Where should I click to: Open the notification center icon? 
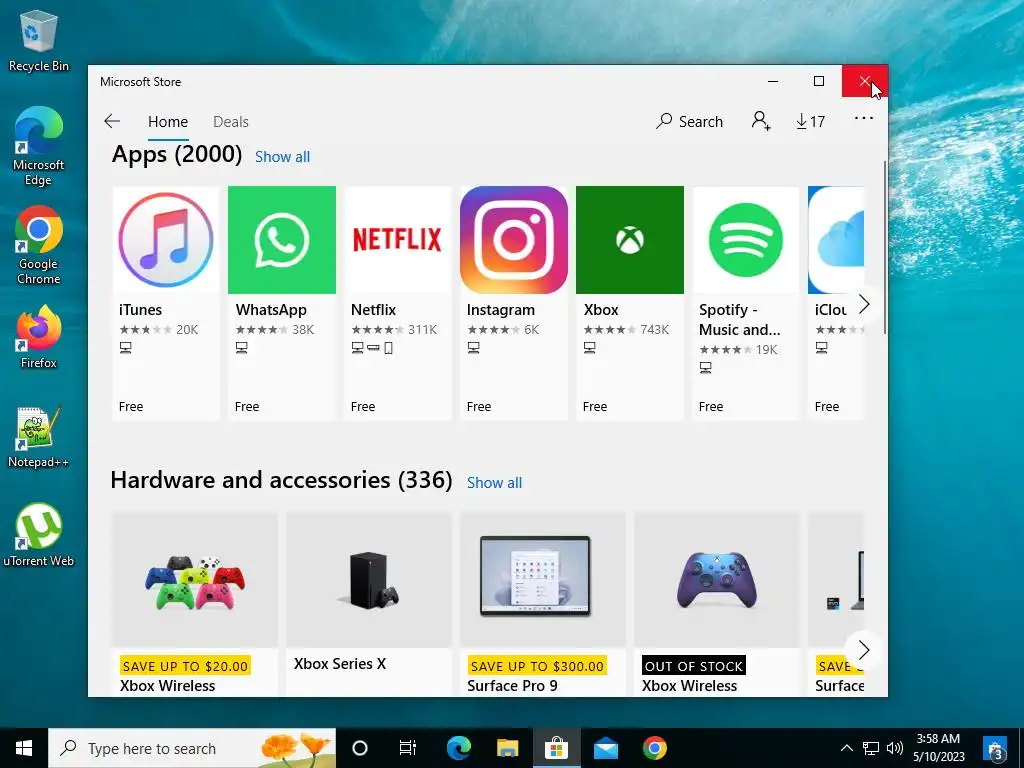click(995, 748)
